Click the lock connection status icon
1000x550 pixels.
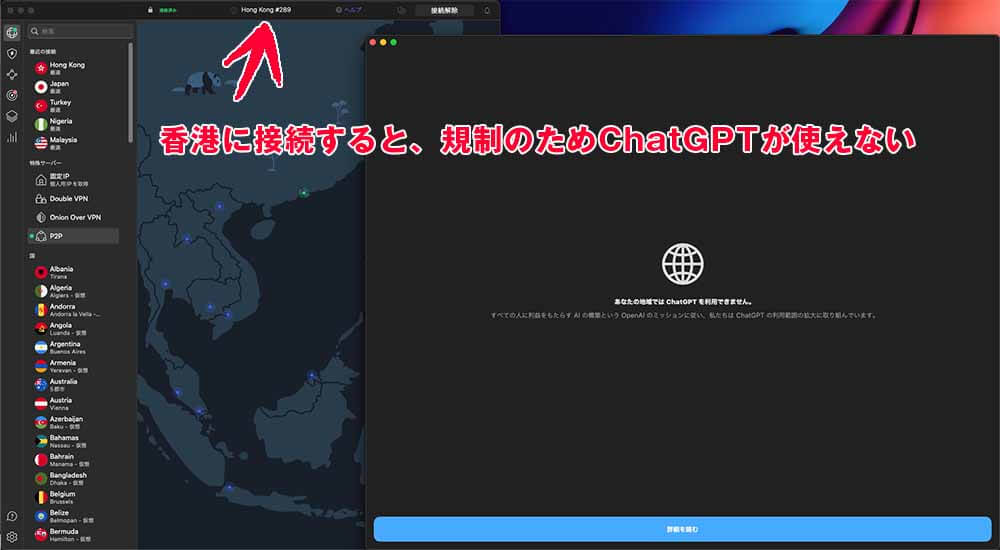(151, 10)
